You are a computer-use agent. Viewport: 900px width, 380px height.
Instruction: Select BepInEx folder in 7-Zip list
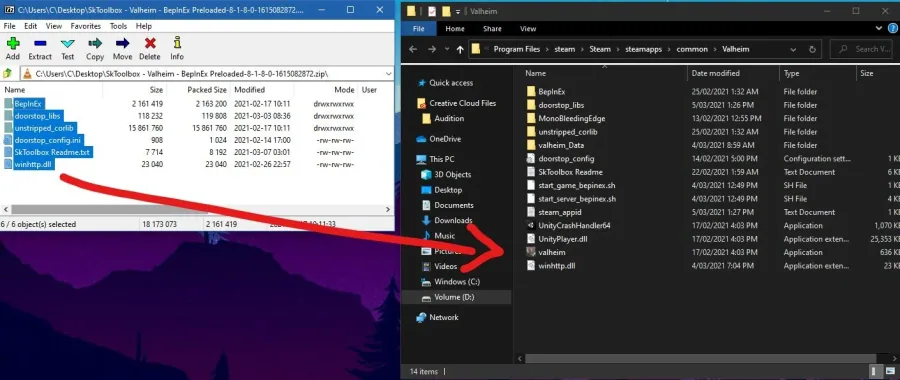pos(29,103)
